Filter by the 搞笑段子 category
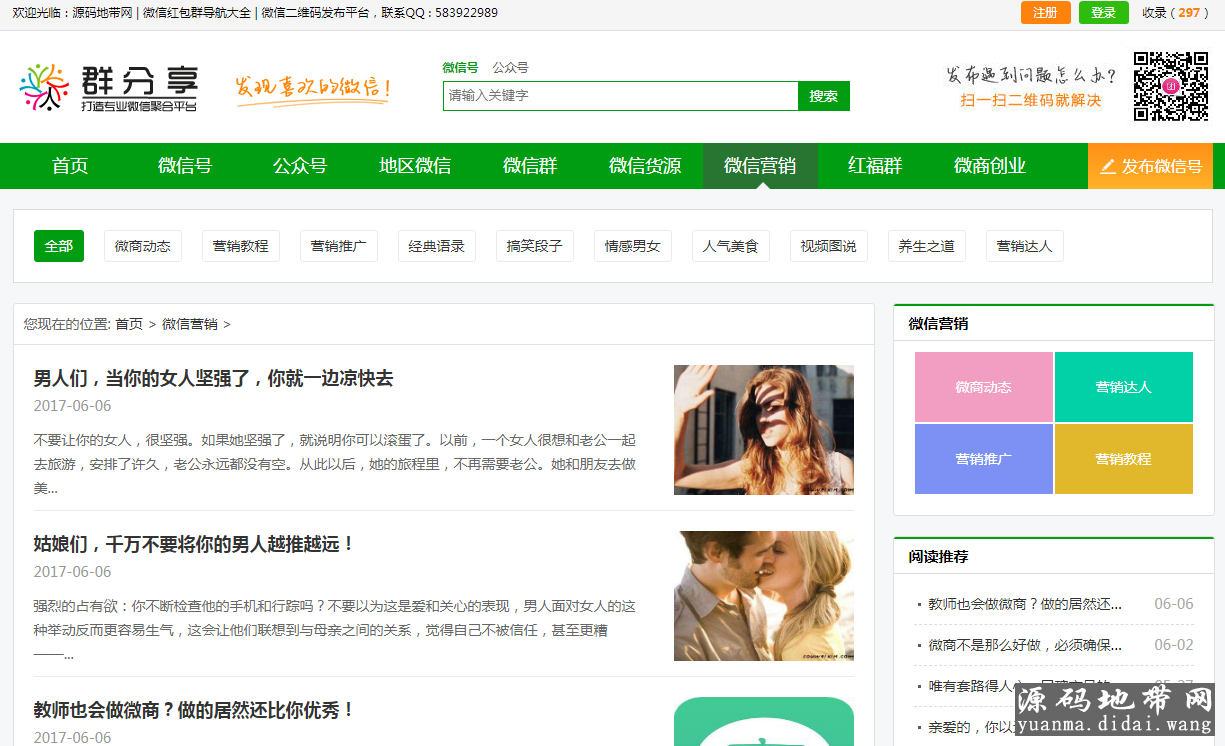This screenshot has height=746, width=1225. 534,246
